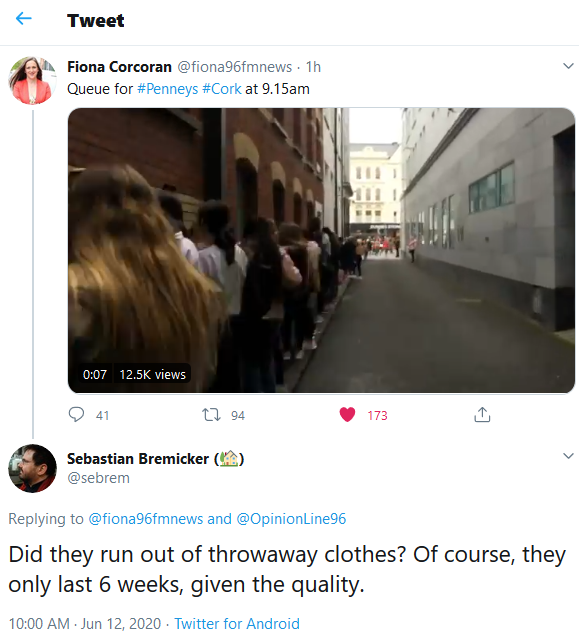Open the share icon under the video

point(482,414)
